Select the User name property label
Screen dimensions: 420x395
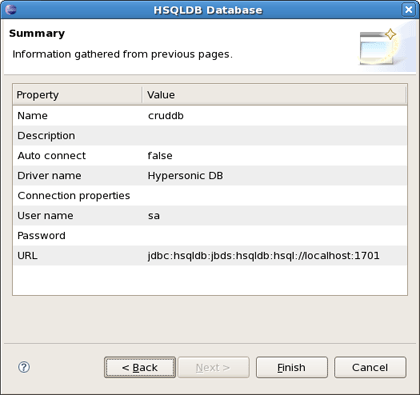(45, 216)
